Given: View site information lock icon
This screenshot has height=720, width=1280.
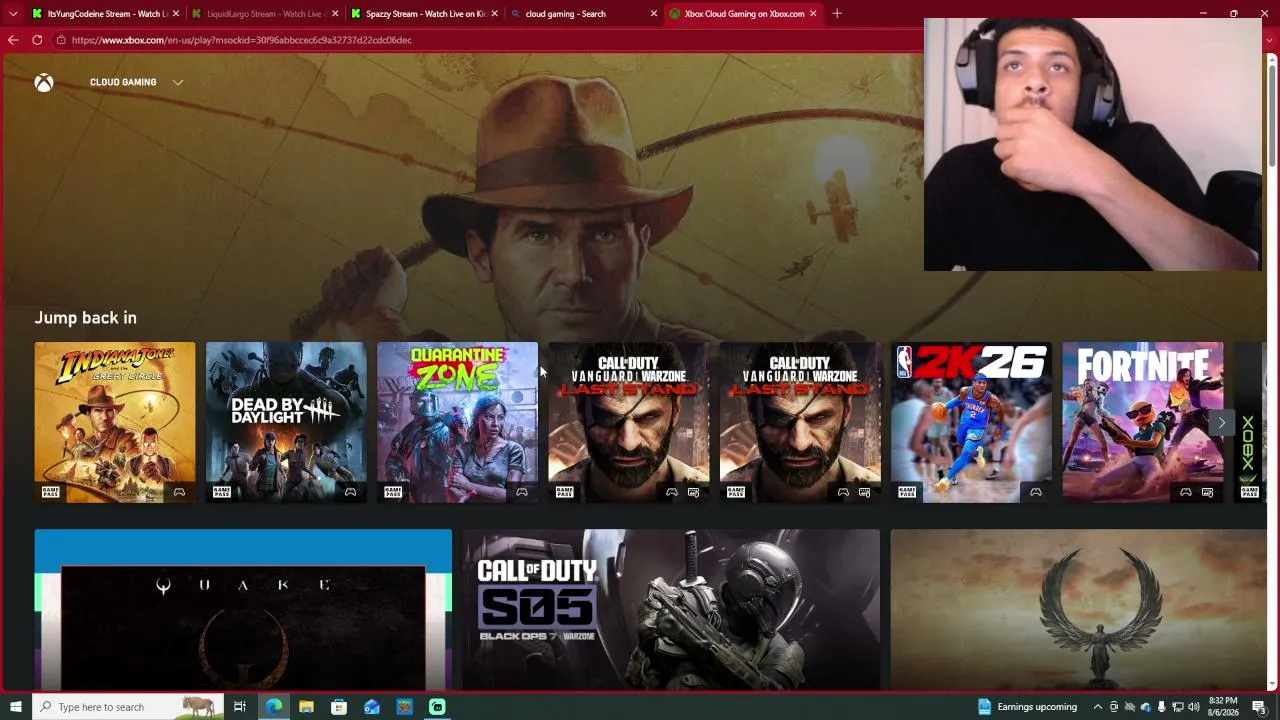Looking at the screenshot, I should point(61,40).
